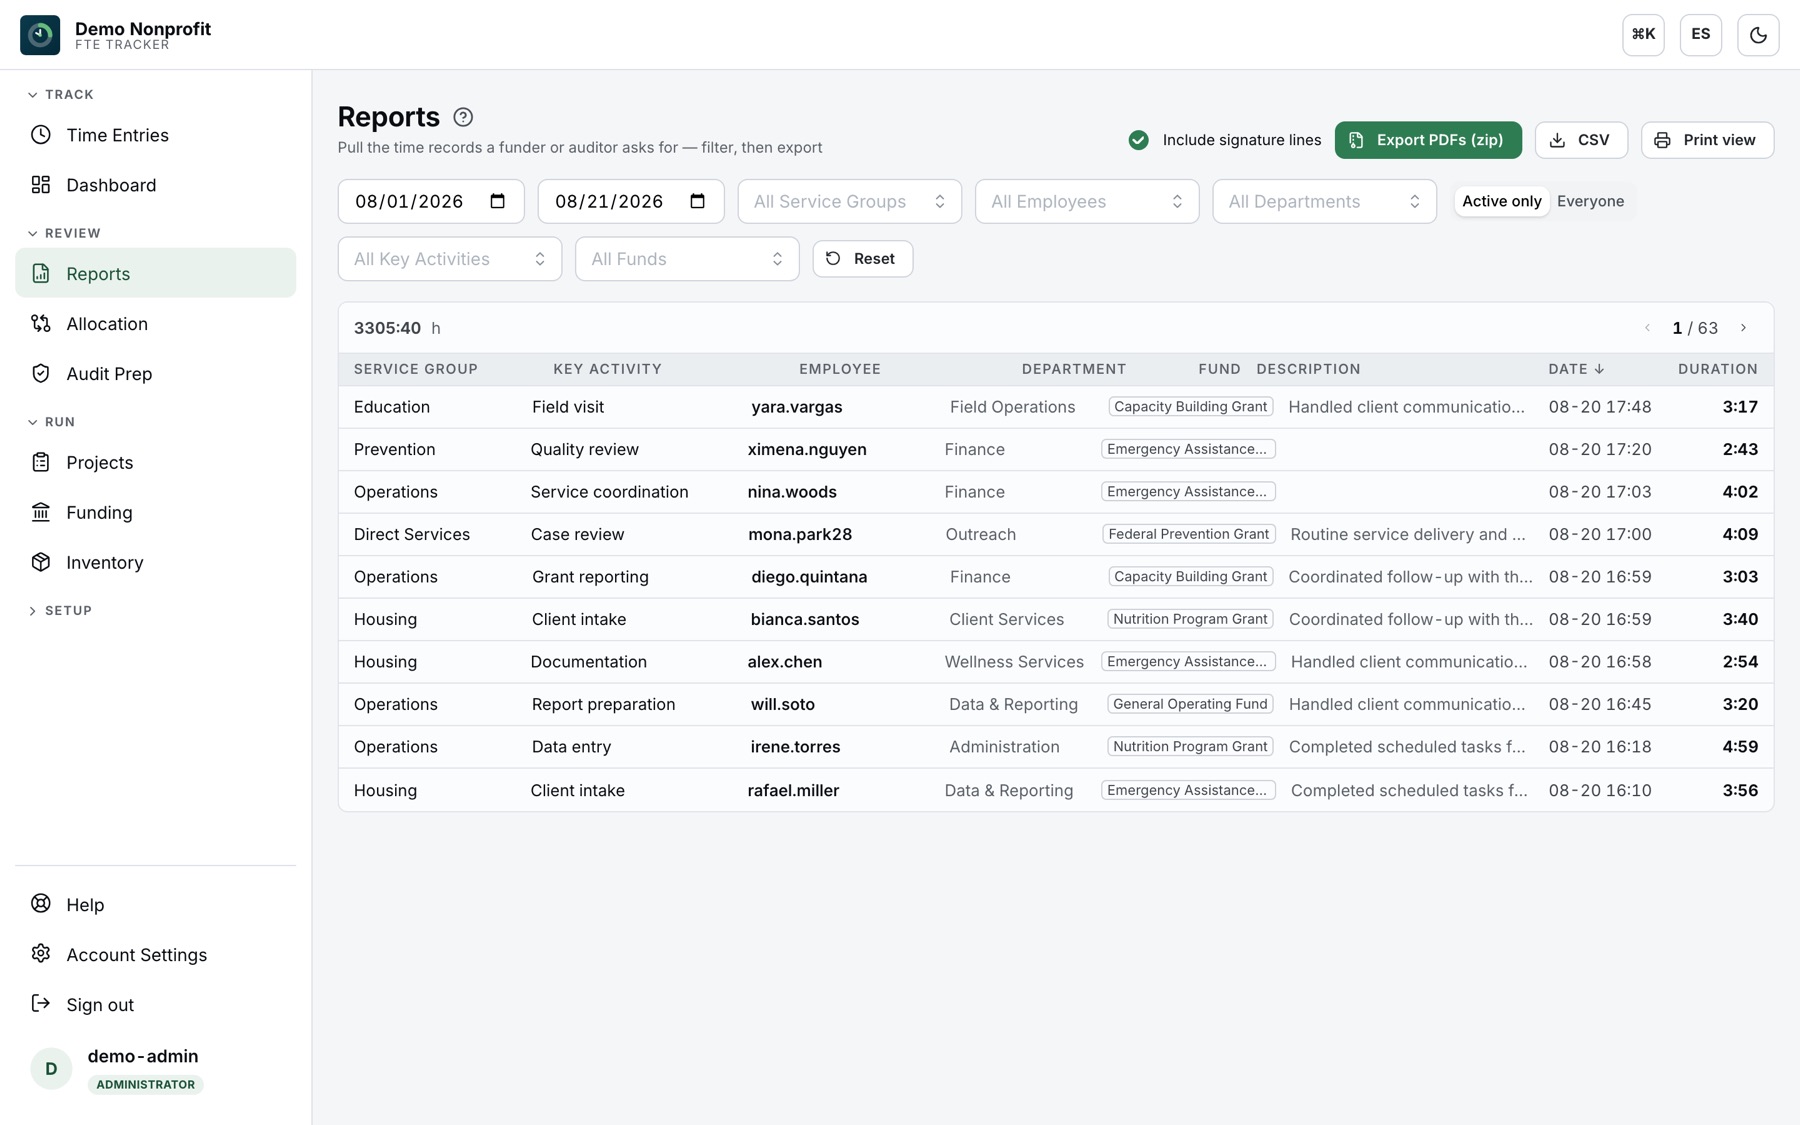Collapse the TRACK sidebar section
Viewport: 1800px width, 1125px height.
60,94
